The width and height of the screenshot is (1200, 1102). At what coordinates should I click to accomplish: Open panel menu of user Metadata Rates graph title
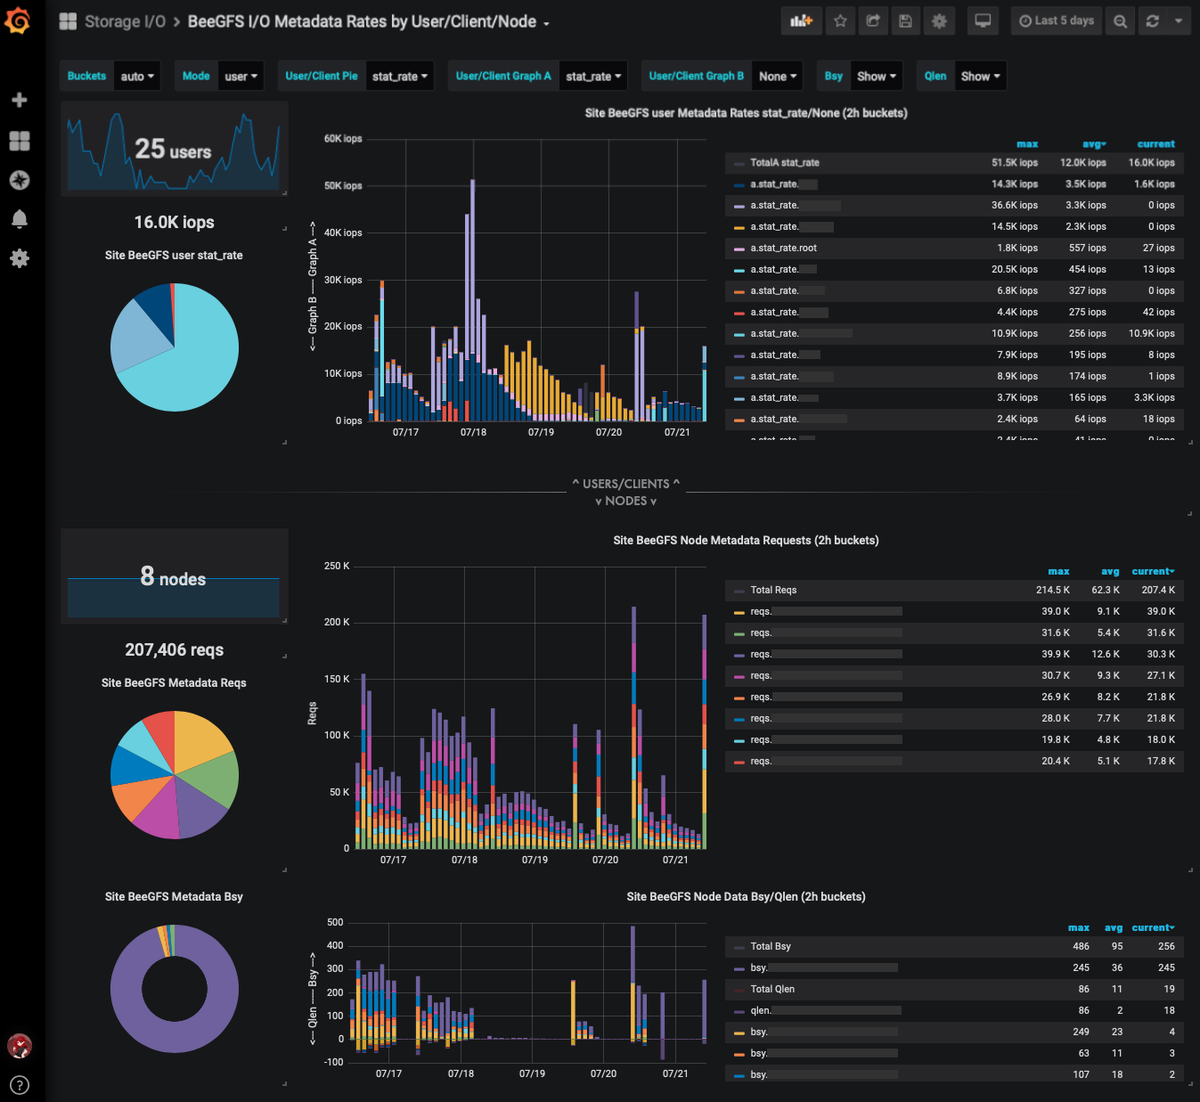(746, 113)
